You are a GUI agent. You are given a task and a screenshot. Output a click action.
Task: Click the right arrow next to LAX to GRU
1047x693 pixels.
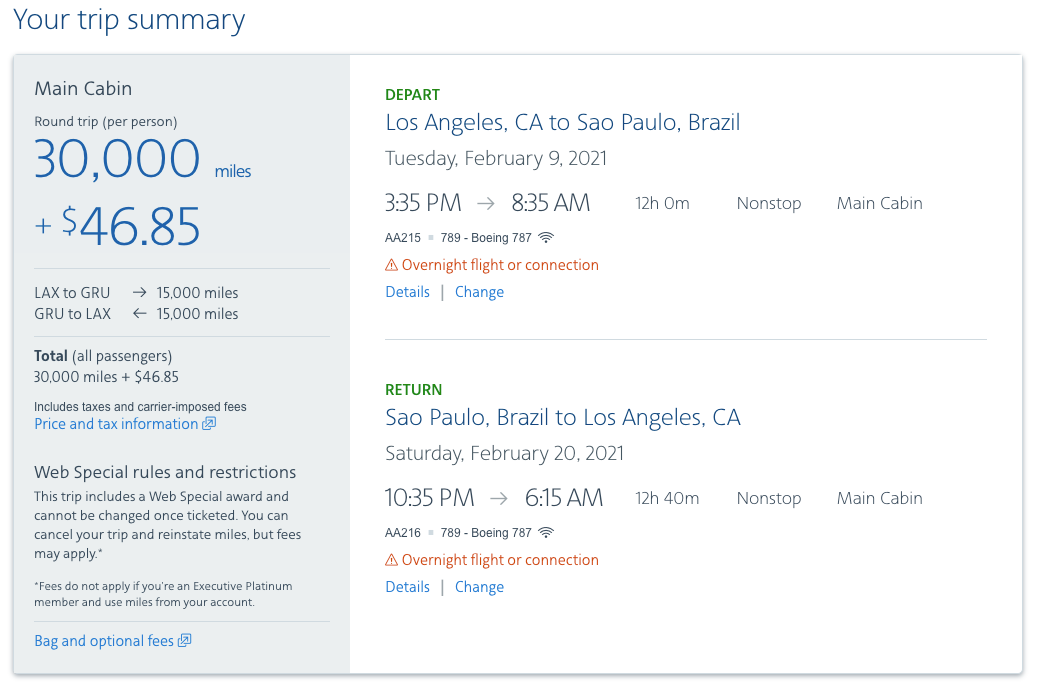pos(139,293)
